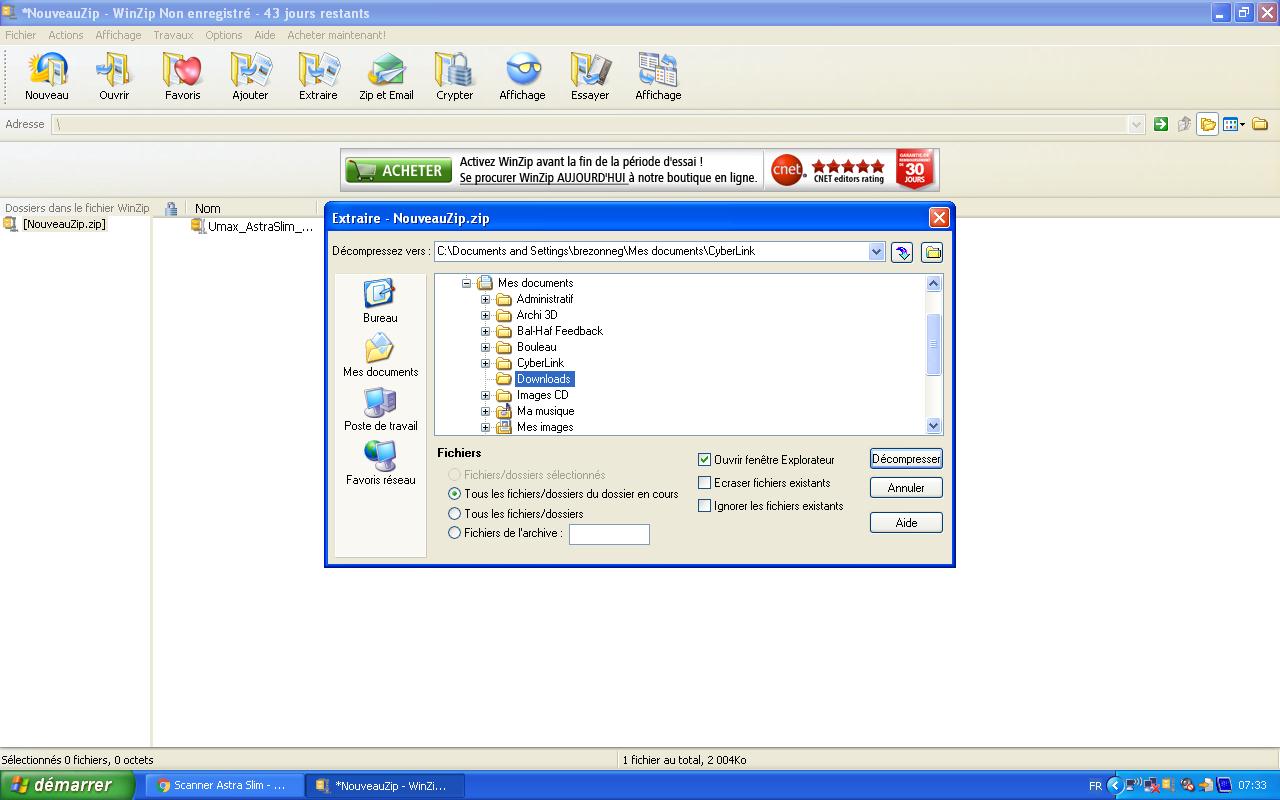Click the wireless network tray icon
The height and width of the screenshot is (800, 1280).
[1133, 785]
